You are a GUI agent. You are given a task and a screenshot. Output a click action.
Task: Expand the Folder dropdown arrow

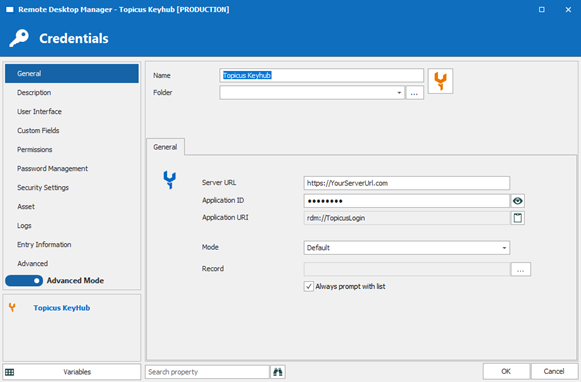(x=399, y=93)
